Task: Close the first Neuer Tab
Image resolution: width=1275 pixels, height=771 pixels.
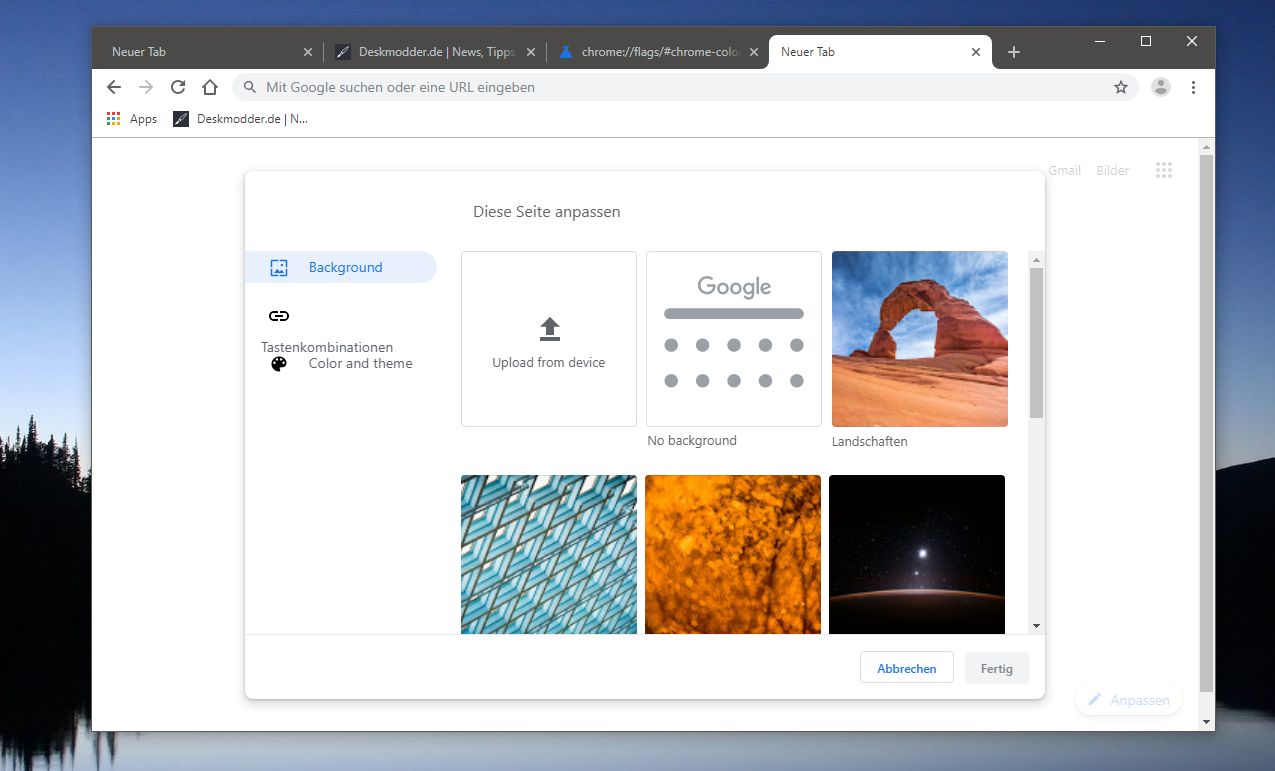Action: coord(307,52)
